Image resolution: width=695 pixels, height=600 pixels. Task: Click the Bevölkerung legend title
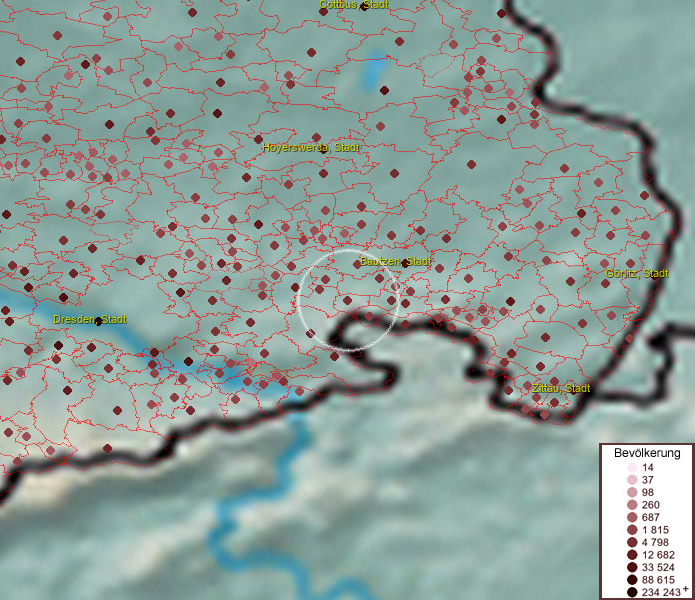646,452
